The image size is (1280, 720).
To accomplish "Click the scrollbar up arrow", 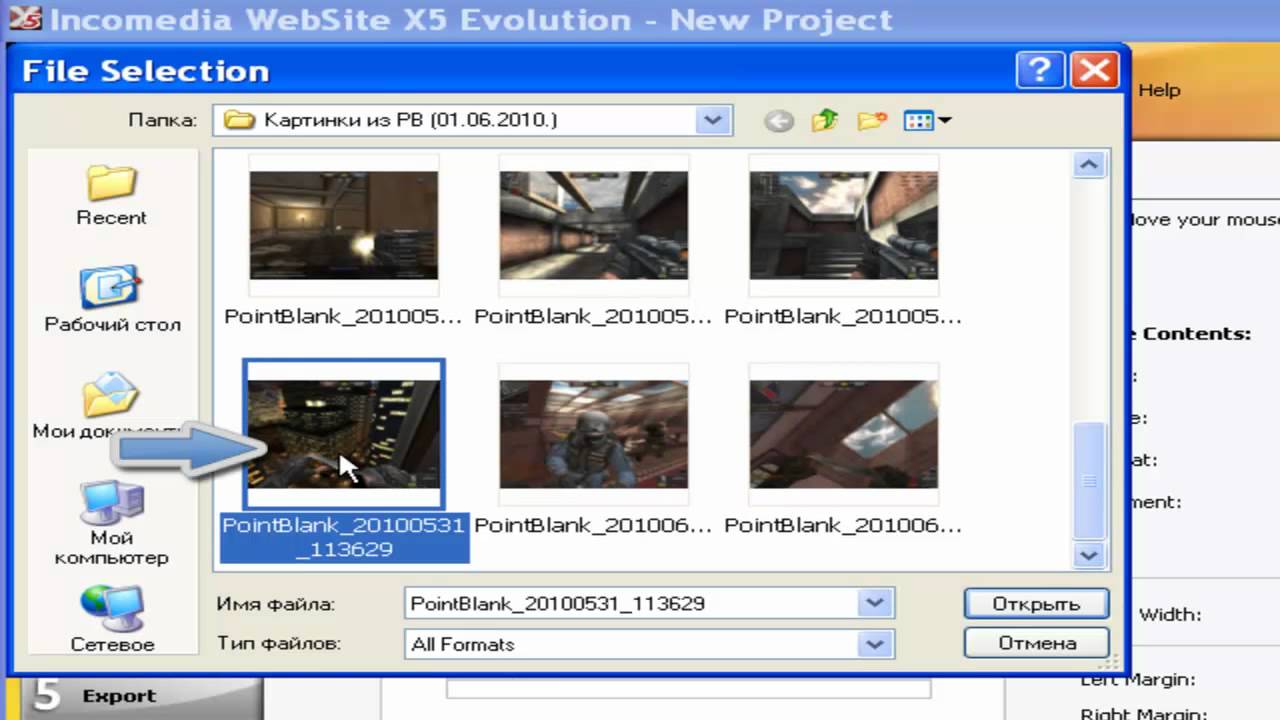I will (1088, 164).
